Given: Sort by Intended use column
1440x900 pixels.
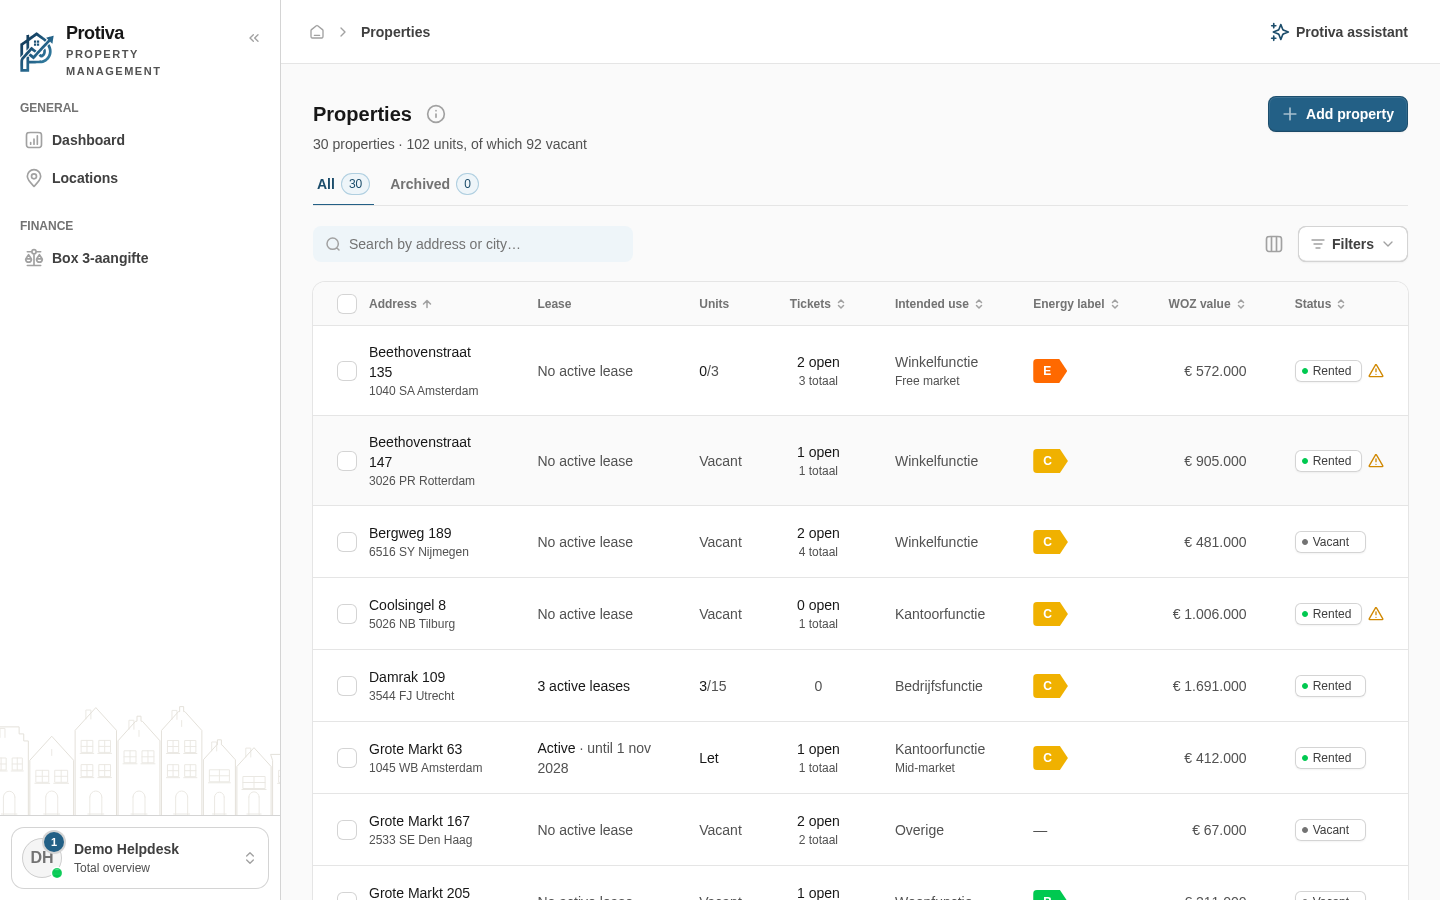Looking at the screenshot, I should coord(939,304).
